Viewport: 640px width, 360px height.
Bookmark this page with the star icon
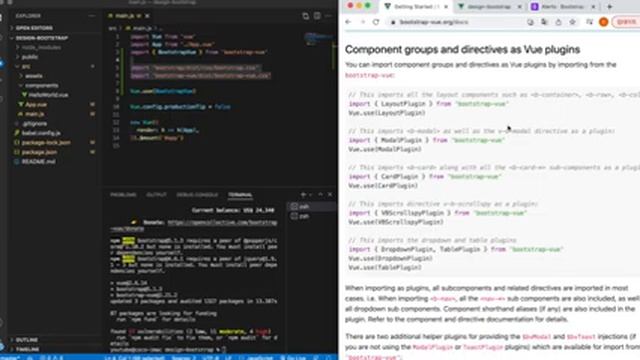(x=573, y=22)
